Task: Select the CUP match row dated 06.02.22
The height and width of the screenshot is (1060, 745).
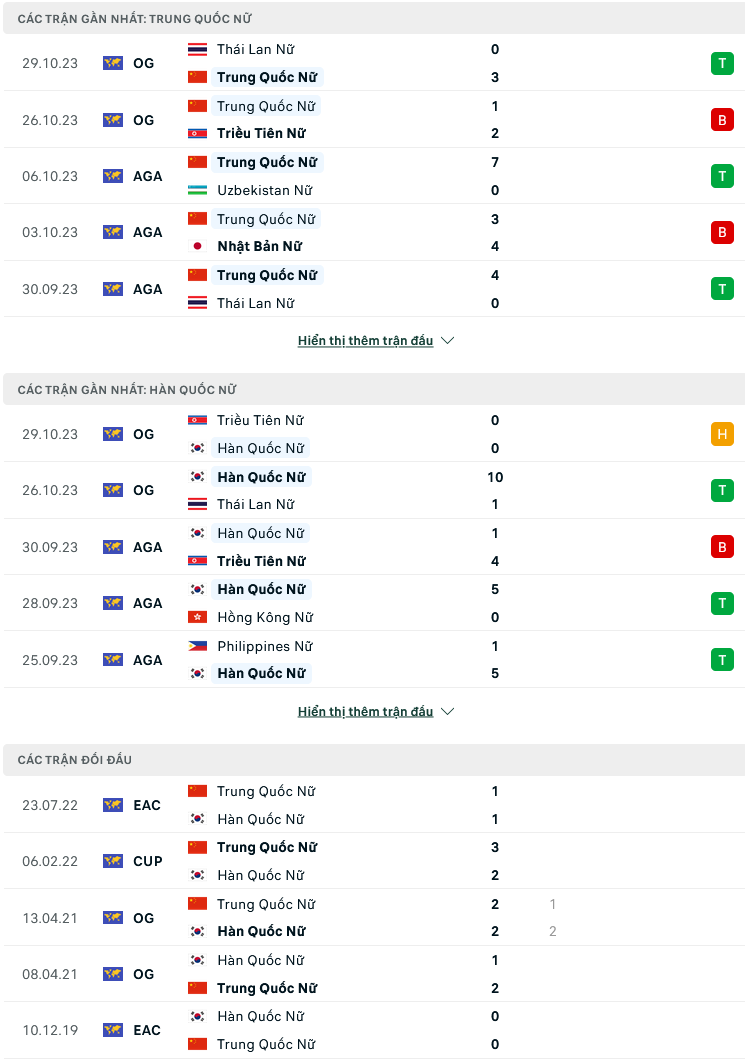Action: pos(374,861)
